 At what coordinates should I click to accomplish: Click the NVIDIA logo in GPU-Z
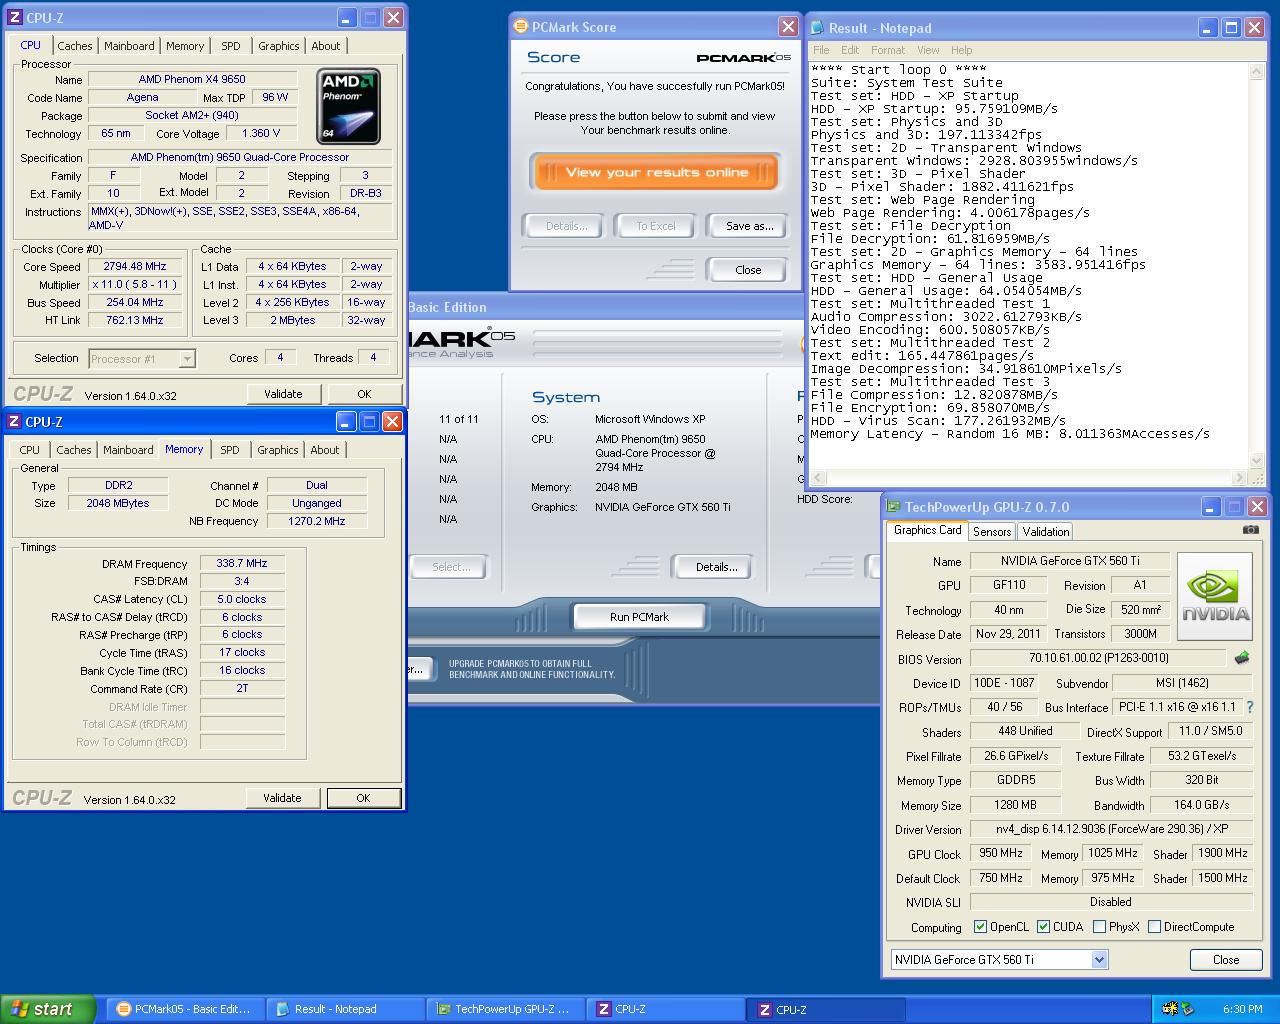(1215, 599)
